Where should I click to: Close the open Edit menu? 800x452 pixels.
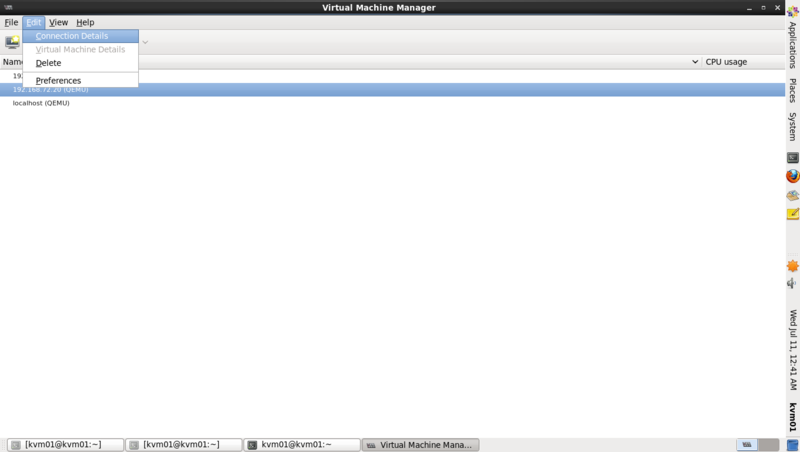pyautogui.click(x=34, y=22)
